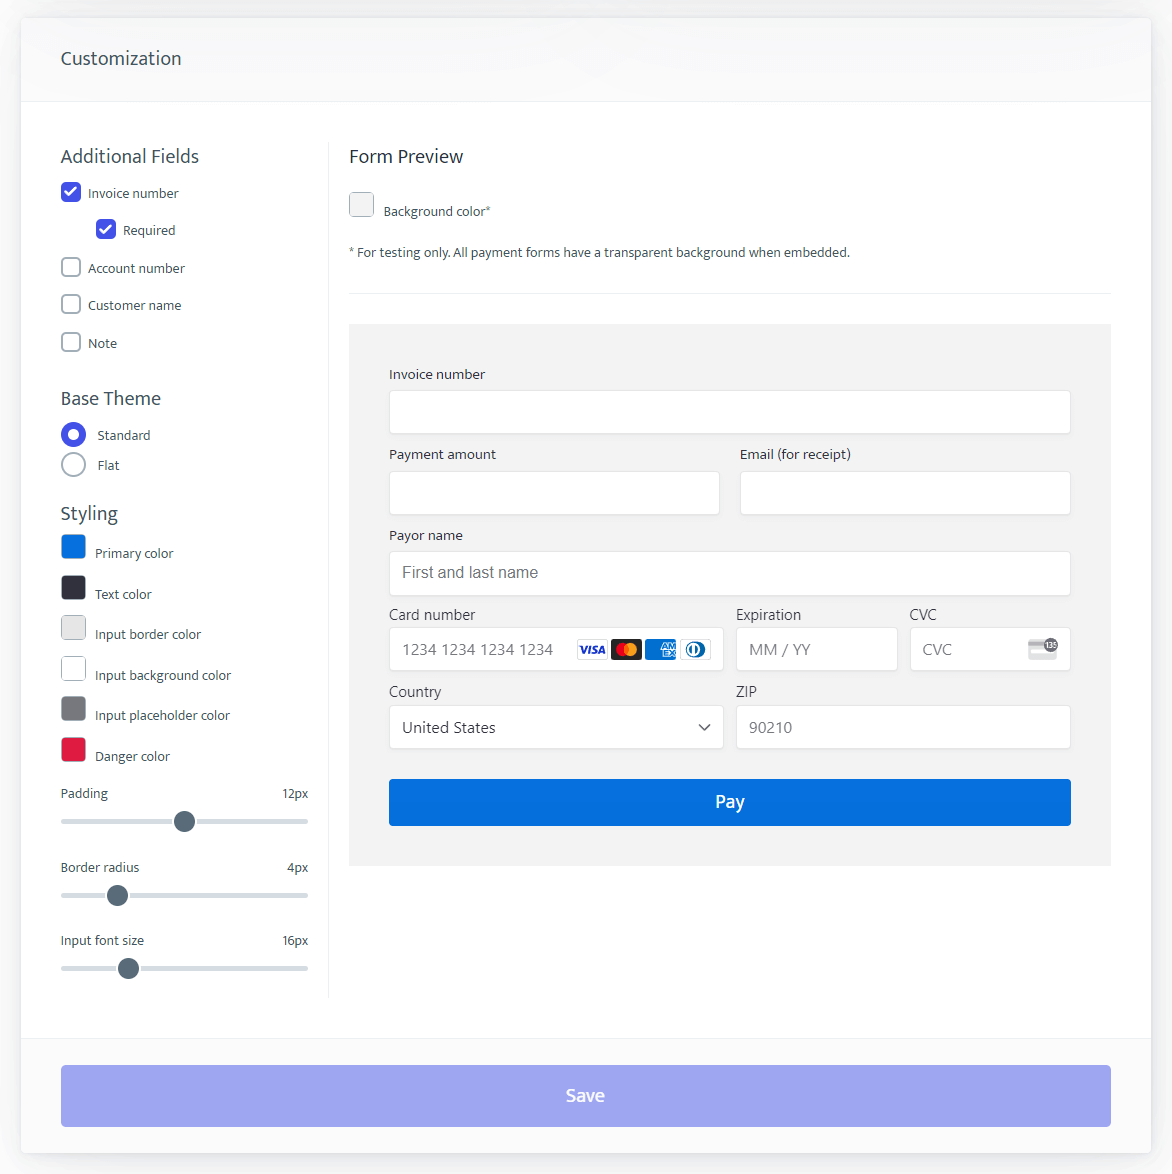This screenshot has width=1172, height=1174.
Task: Open the Country dropdown
Action: pos(556,727)
